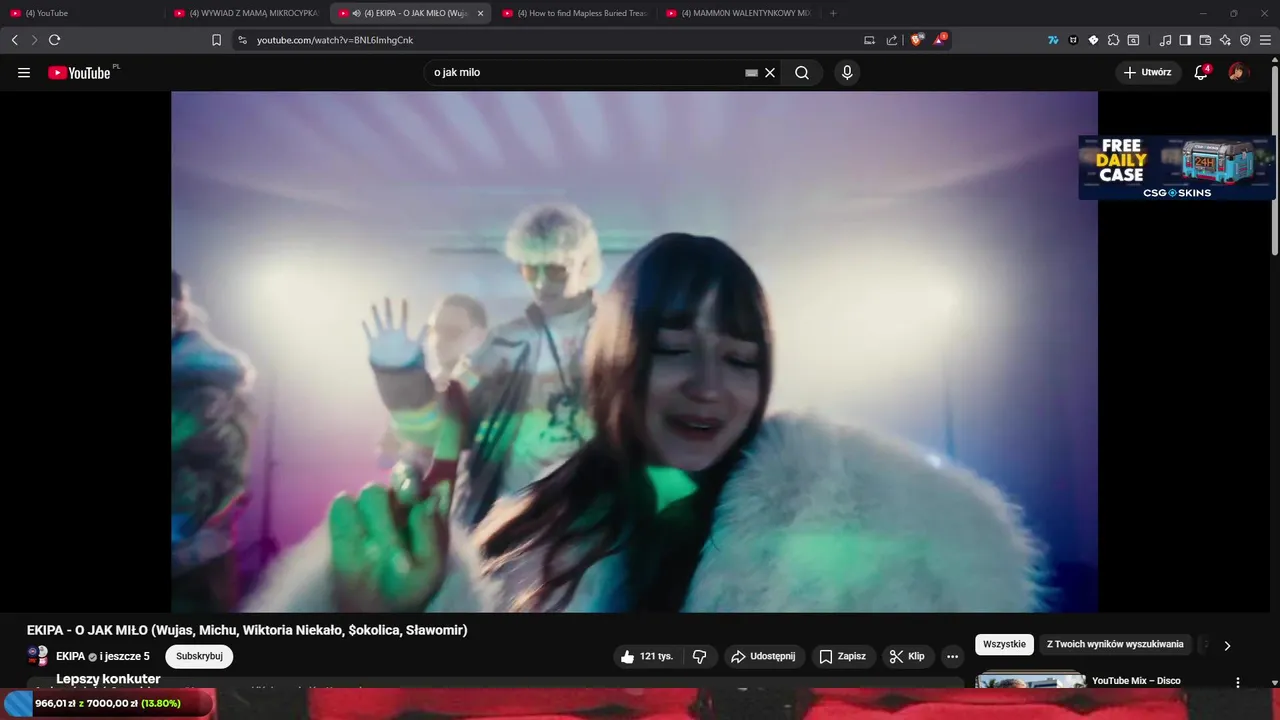Toggle the browser sidebar panel

[x=1185, y=40]
